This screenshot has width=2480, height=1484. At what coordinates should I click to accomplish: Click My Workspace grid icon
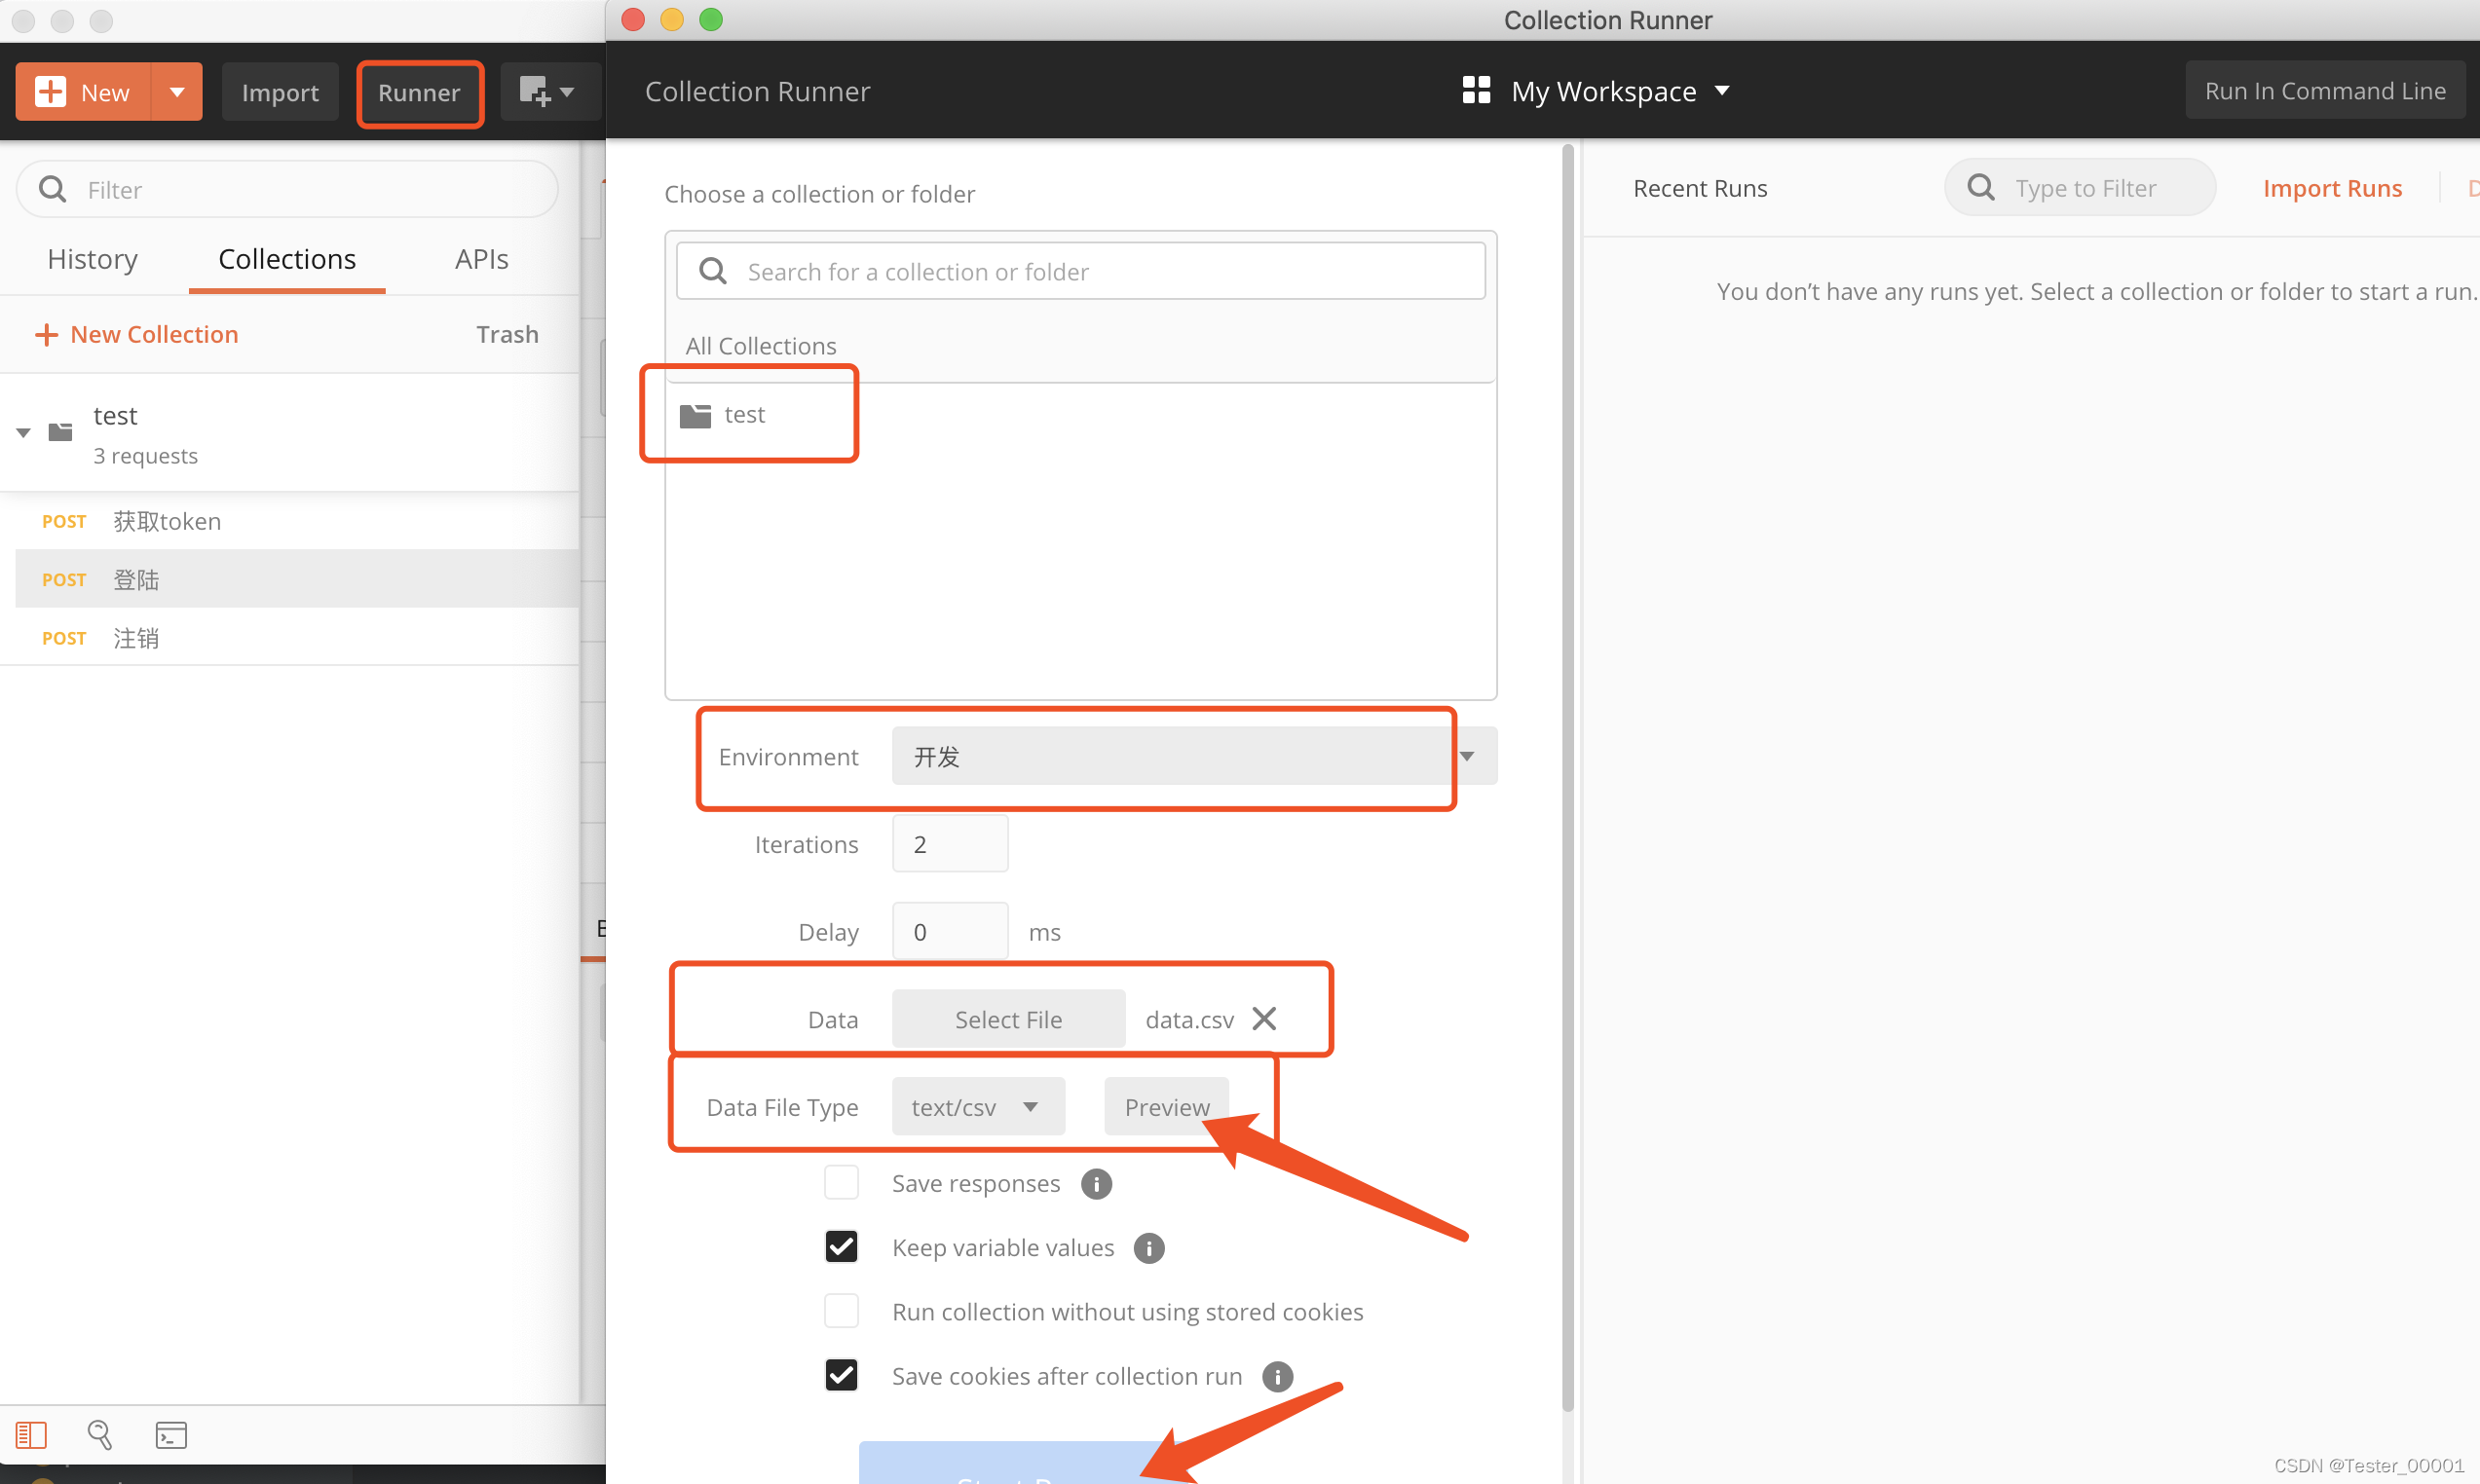[1476, 91]
